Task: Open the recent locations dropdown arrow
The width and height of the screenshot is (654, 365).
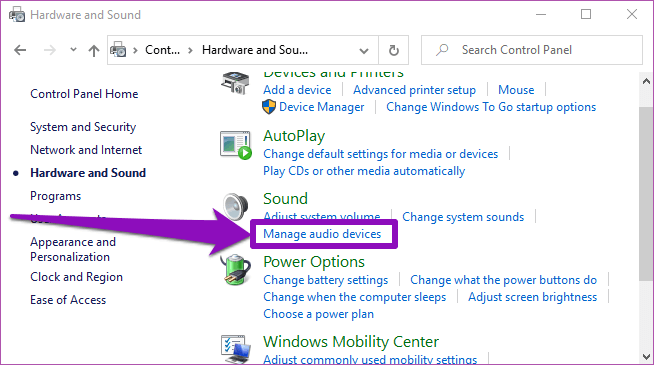Action: pyautogui.click(x=73, y=50)
